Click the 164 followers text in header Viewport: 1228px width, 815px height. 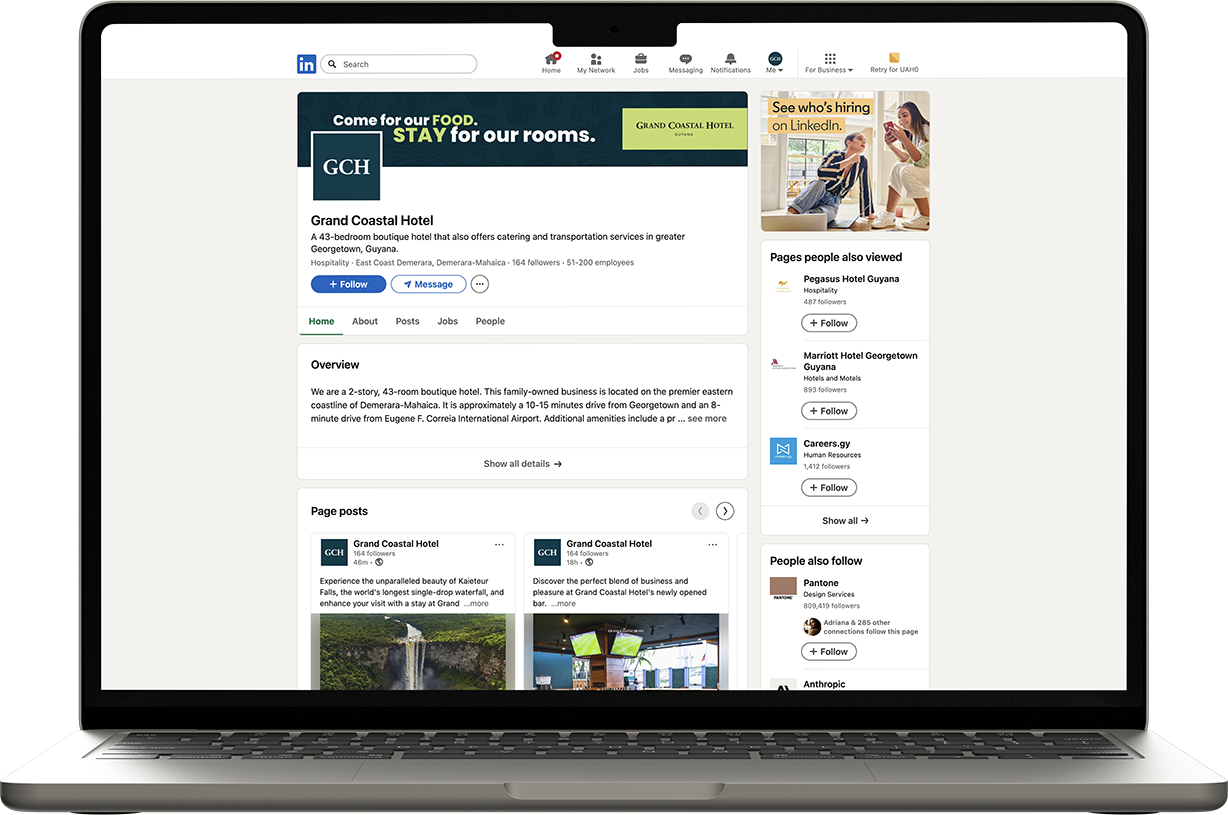(535, 263)
